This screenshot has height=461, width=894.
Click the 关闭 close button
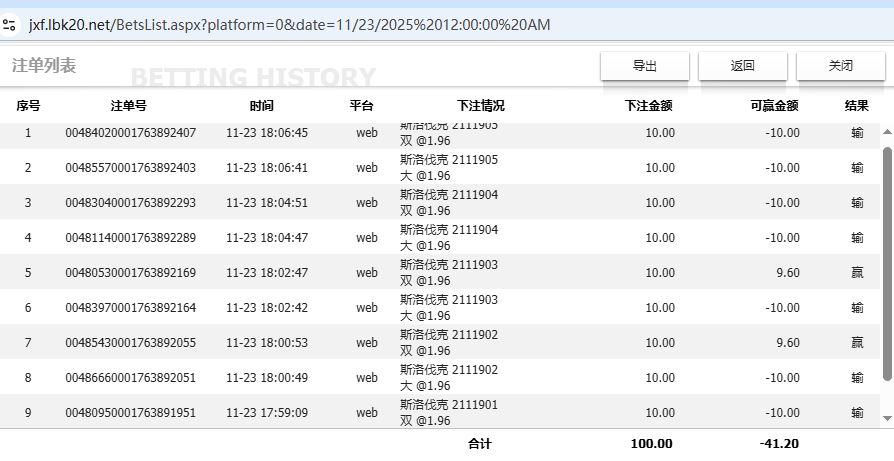coord(840,66)
